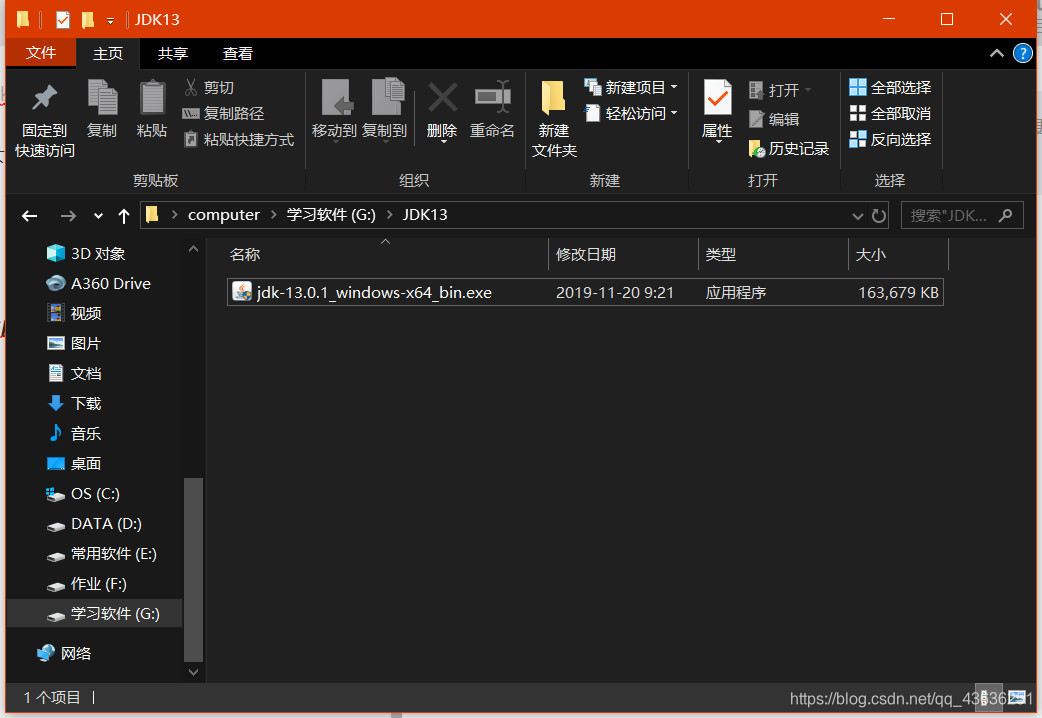Create a new folder (新建文件夹)
This screenshot has height=718, width=1042.
[x=554, y=118]
